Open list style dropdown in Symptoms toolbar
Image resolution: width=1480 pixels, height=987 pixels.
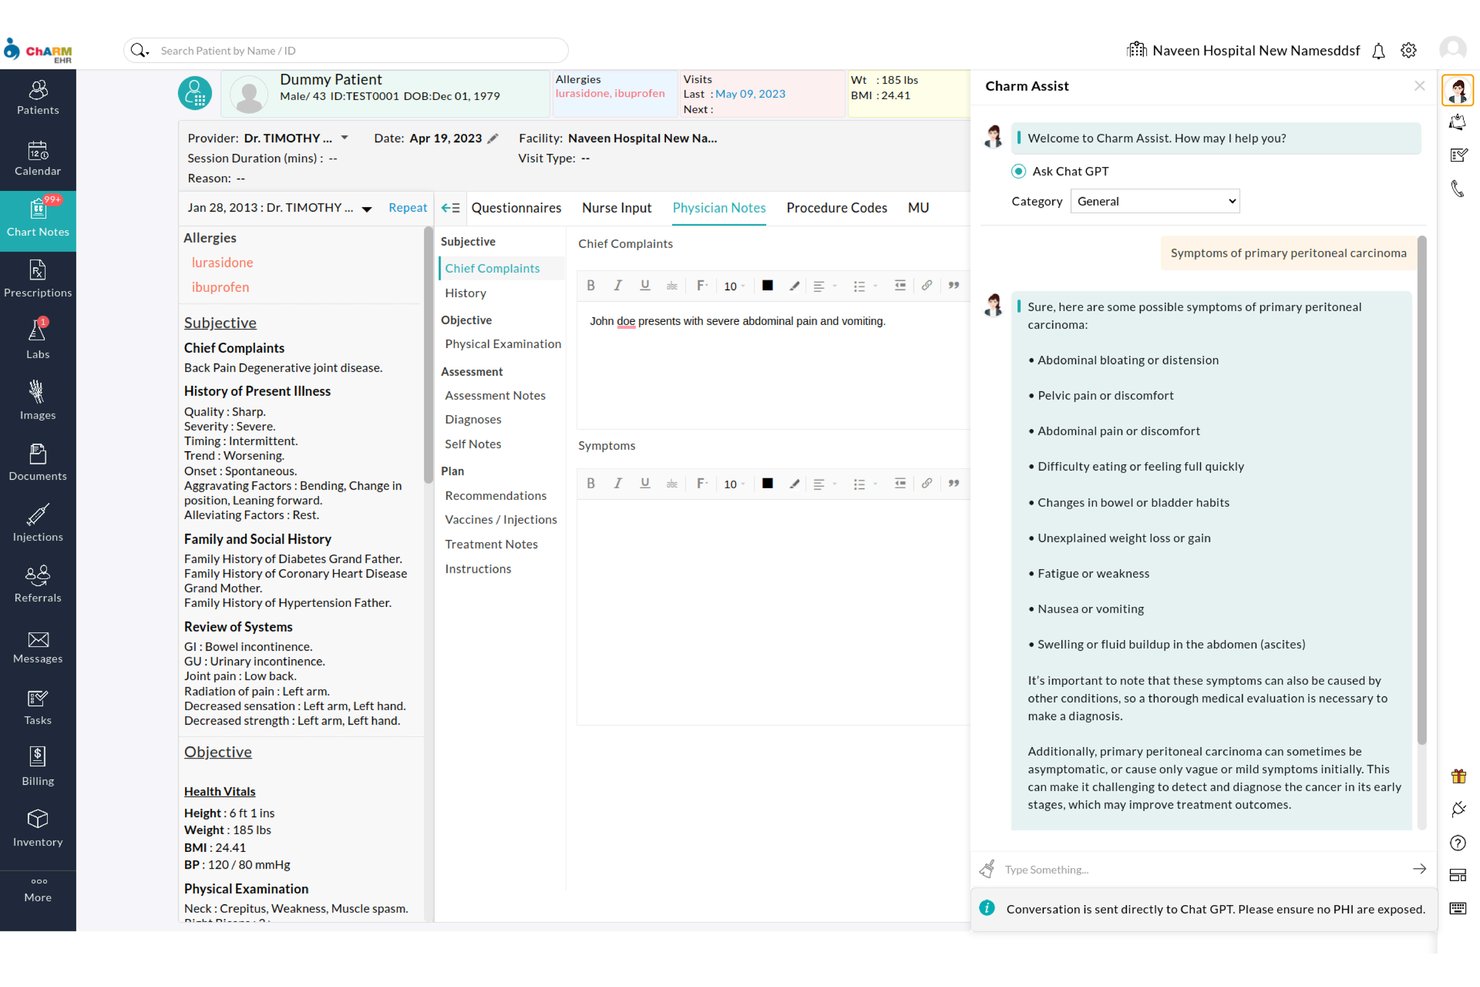pyautogui.click(x=865, y=484)
